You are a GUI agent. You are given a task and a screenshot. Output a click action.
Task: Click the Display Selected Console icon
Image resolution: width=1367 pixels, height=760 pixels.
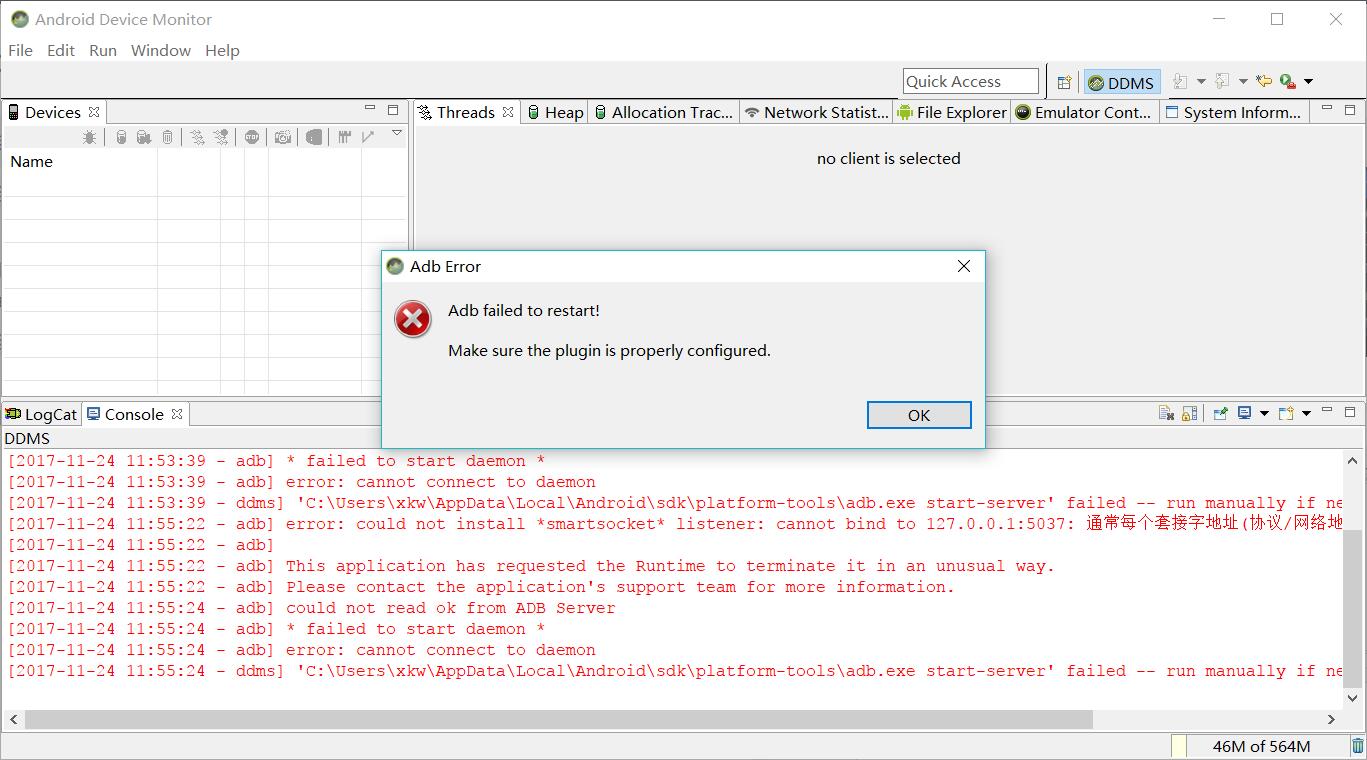pyautogui.click(x=1244, y=412)
